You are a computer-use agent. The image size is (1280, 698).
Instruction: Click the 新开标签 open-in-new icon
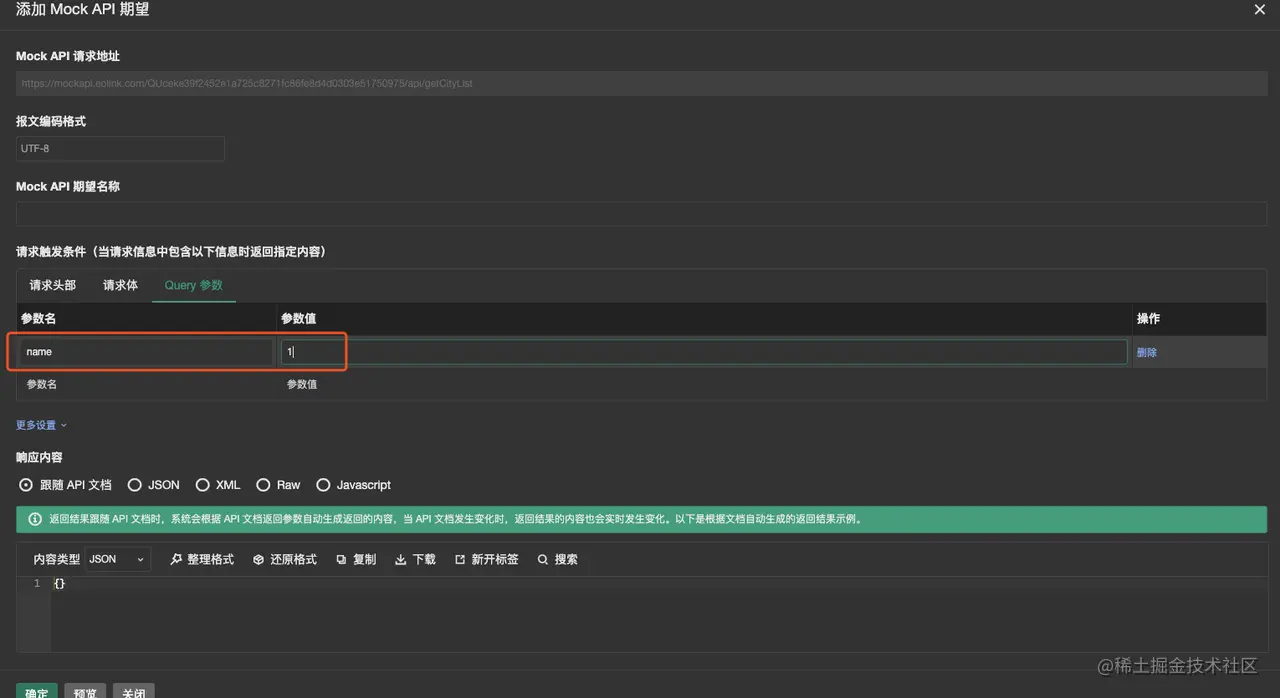[x=460, y=560]
